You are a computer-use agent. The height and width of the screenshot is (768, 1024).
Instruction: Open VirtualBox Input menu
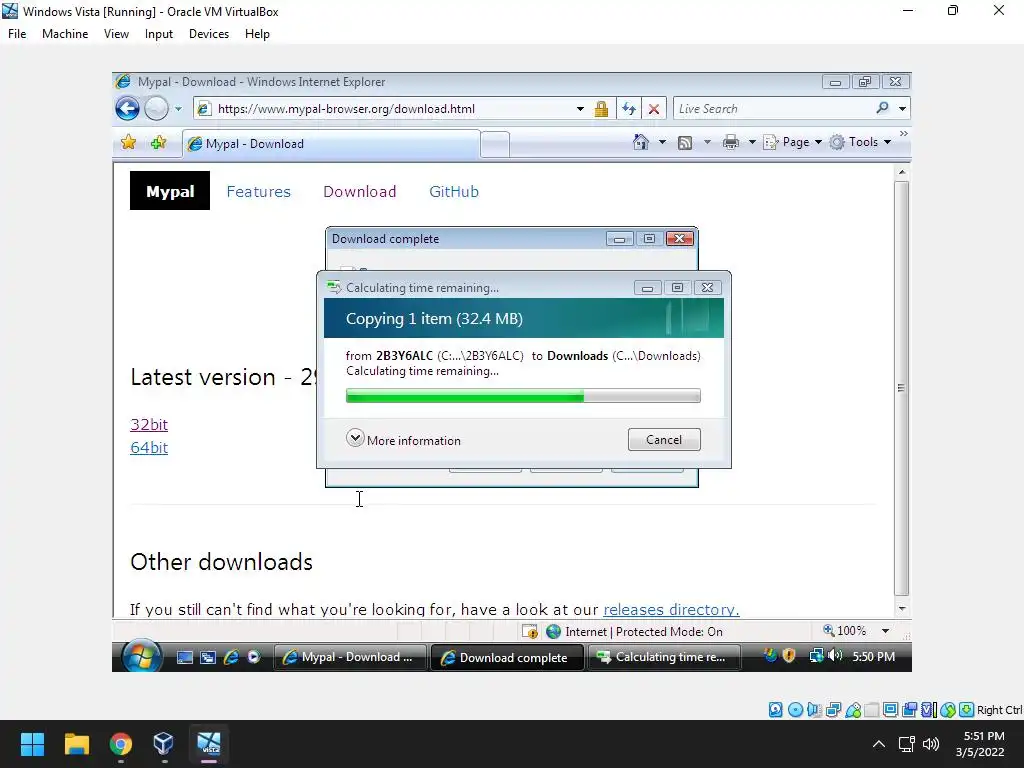159,34
